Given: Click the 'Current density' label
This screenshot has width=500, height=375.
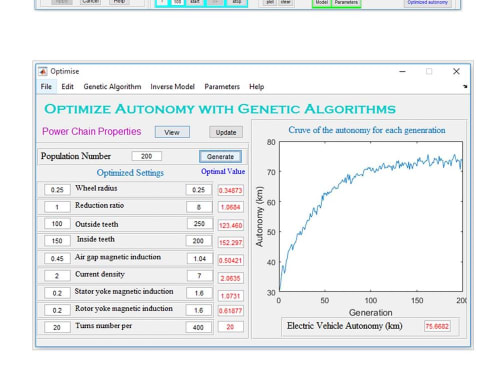Looking at the screenshot, I should coord(100,274).
